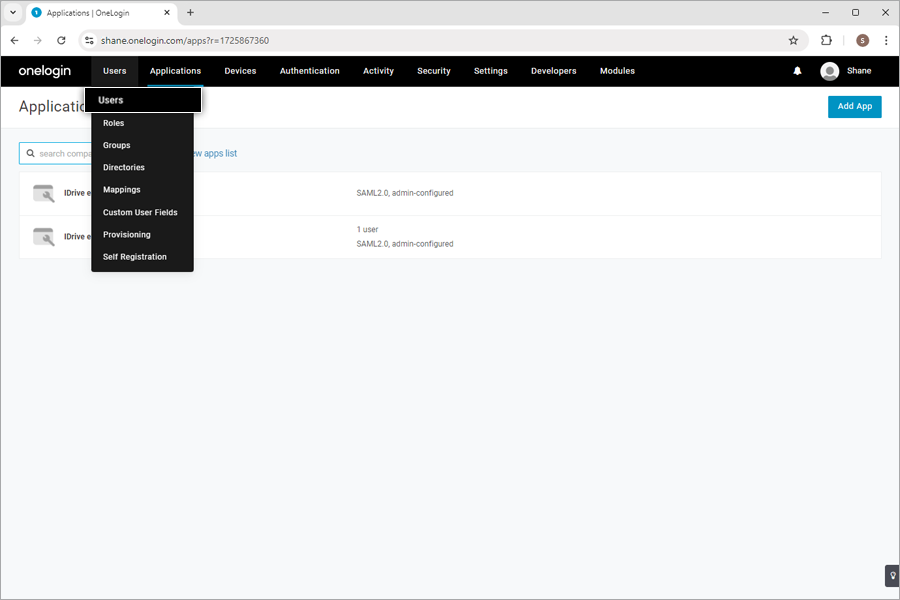Click the first row's SAML2.0 admin-configured text
This screenshot has height=600, width=900.
(405, 193)
